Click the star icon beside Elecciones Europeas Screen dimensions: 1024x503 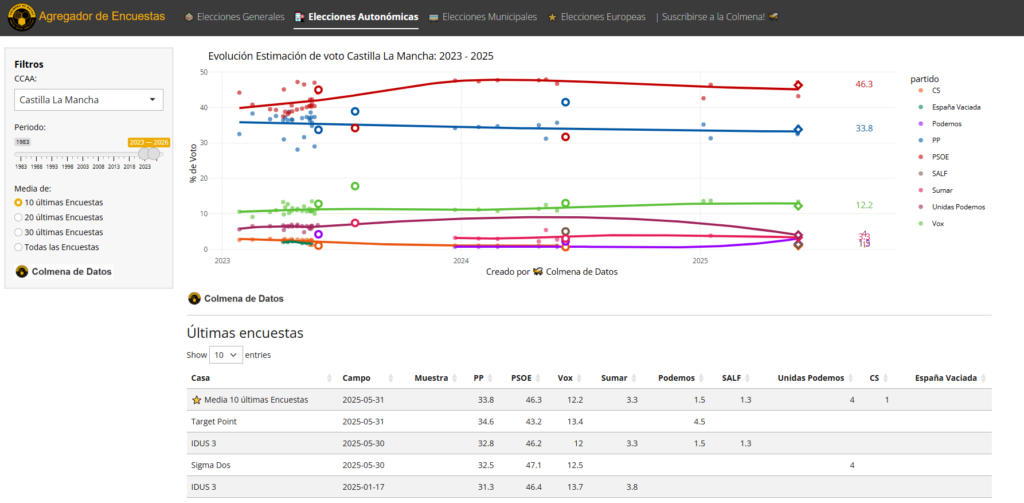click(x=552, y=18)
